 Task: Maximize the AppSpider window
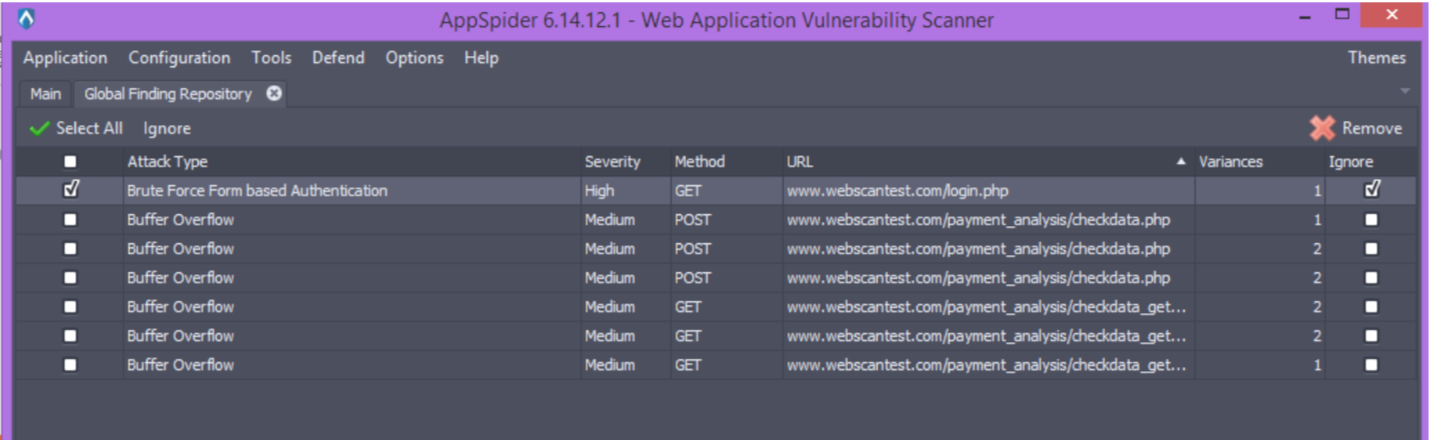click(x=1342, y=14)
